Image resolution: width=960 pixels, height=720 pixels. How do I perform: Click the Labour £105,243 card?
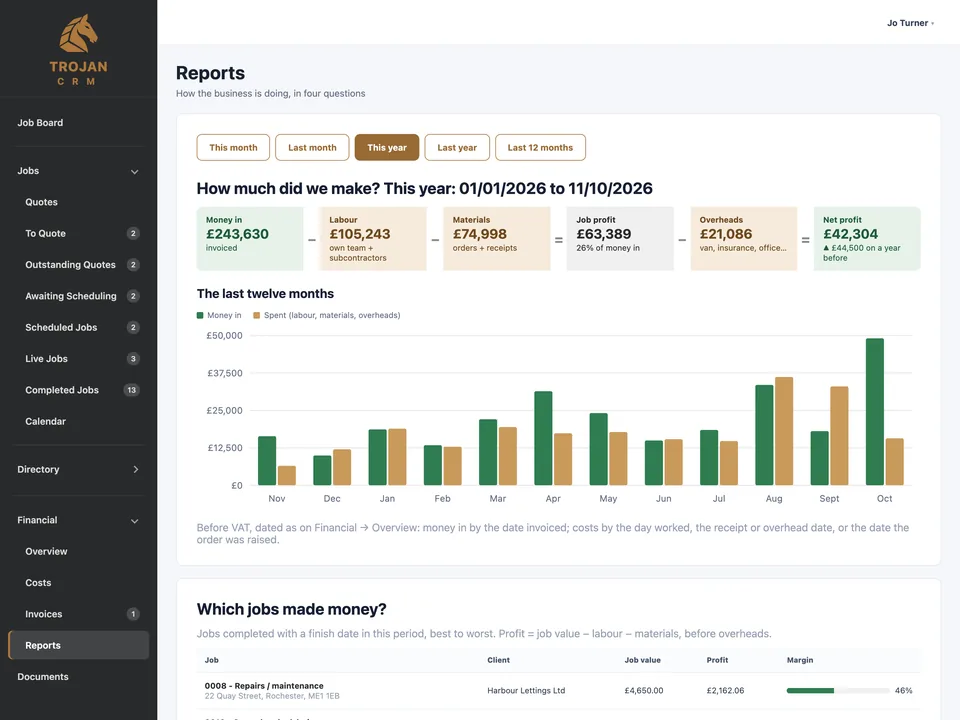pyautogui.click(x=373, y=239)
